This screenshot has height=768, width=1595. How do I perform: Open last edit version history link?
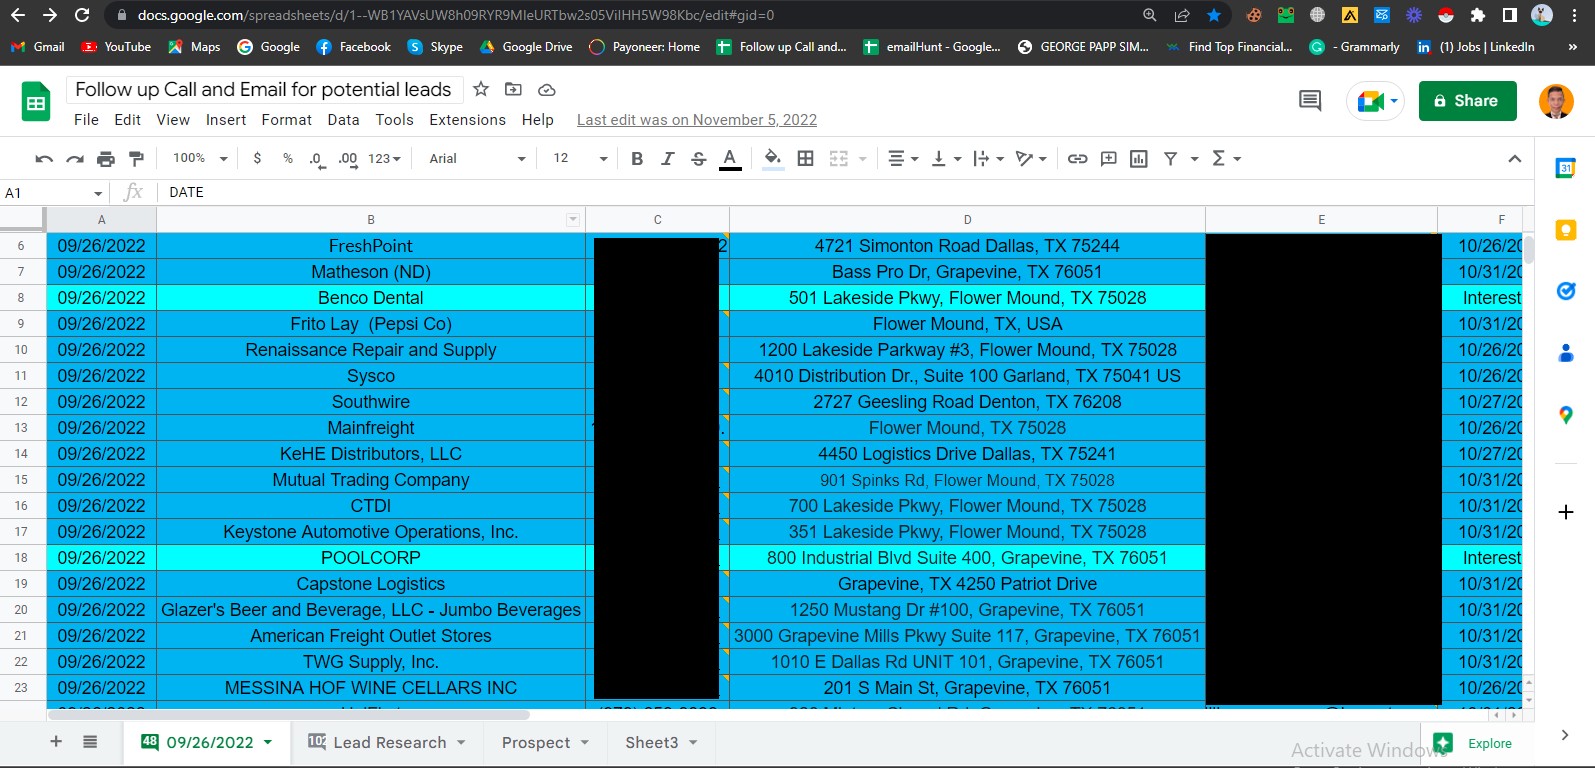697,120
